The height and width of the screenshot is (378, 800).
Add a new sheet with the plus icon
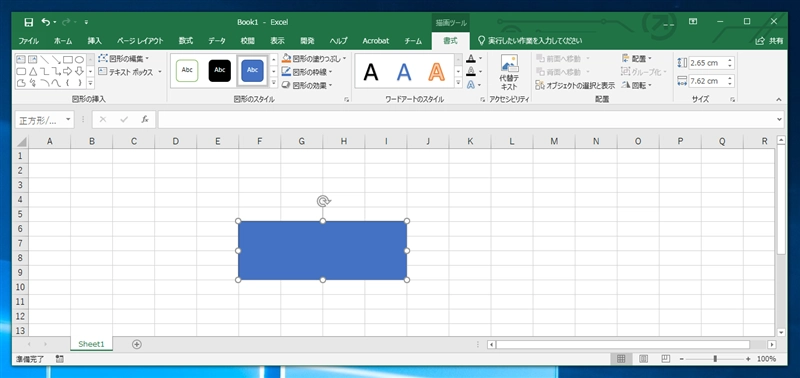[x=136, y=344]
